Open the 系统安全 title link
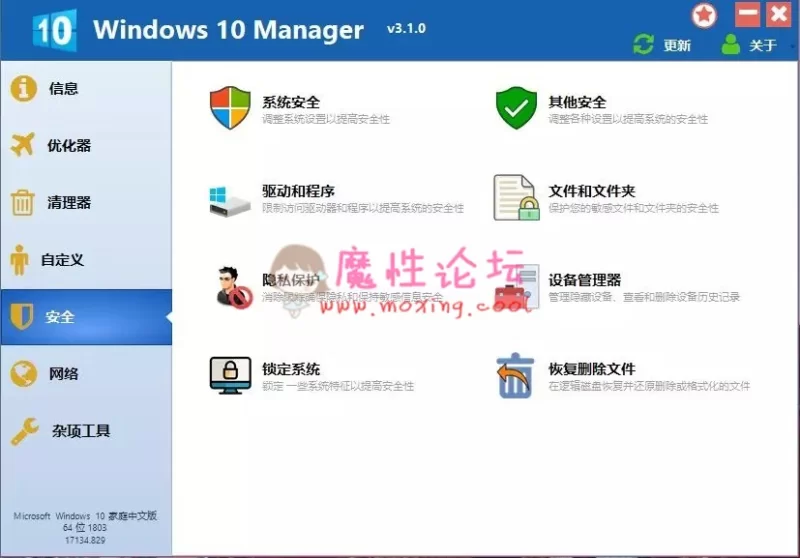Image resolution: width=800 pixels, height=558 pixels. point(291,102)
